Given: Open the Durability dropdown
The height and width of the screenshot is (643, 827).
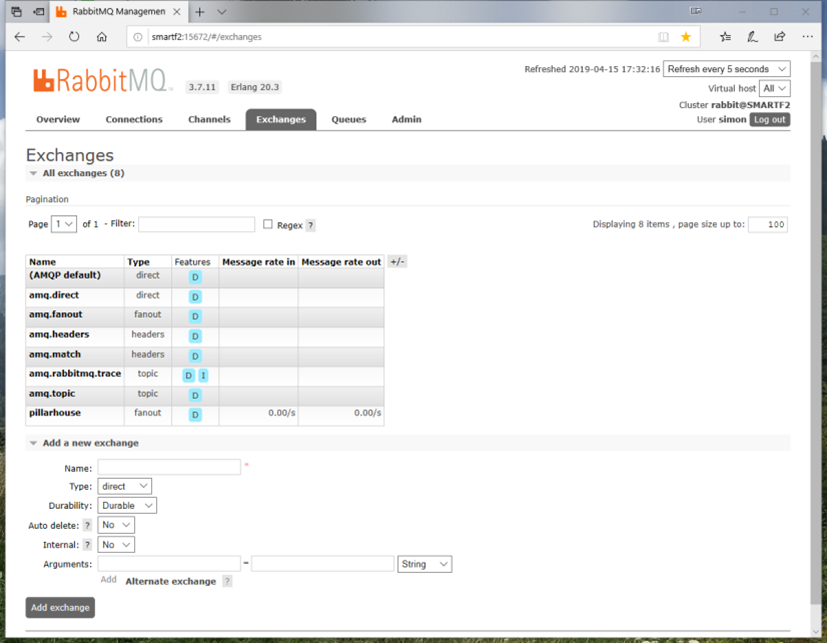Looking at the screenshot, I should (127, 505).
